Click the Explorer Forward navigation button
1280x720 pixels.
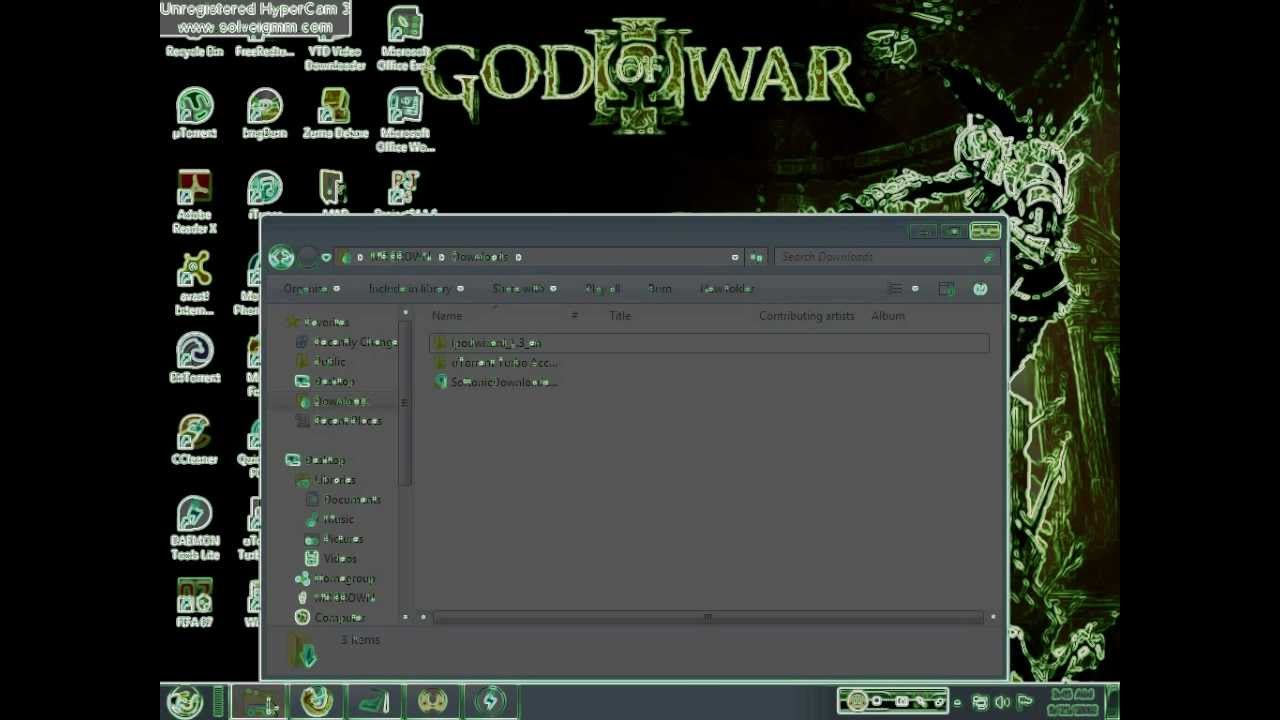pos(307,257)
